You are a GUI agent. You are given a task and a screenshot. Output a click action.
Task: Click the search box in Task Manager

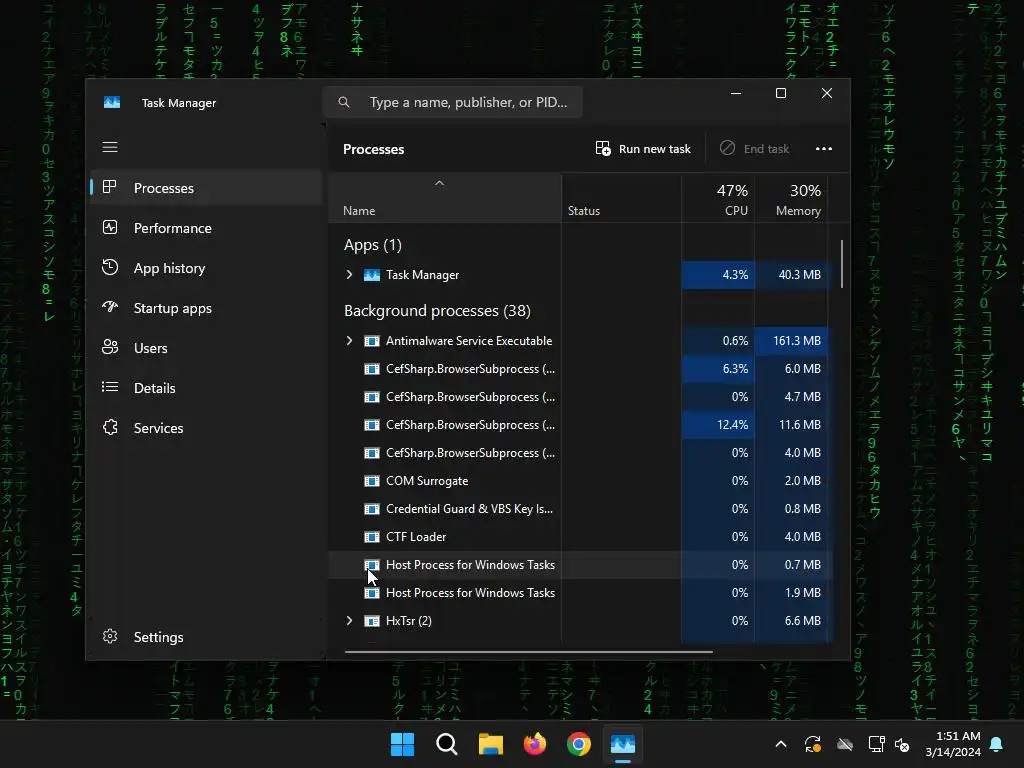click(453, 102)
